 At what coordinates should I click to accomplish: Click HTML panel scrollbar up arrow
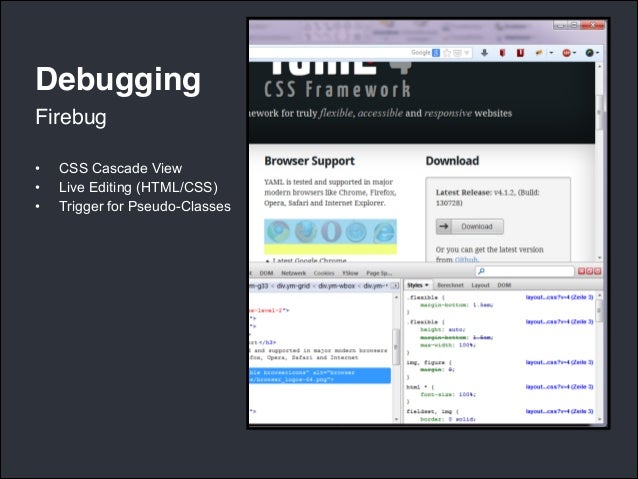pos(396,297)
